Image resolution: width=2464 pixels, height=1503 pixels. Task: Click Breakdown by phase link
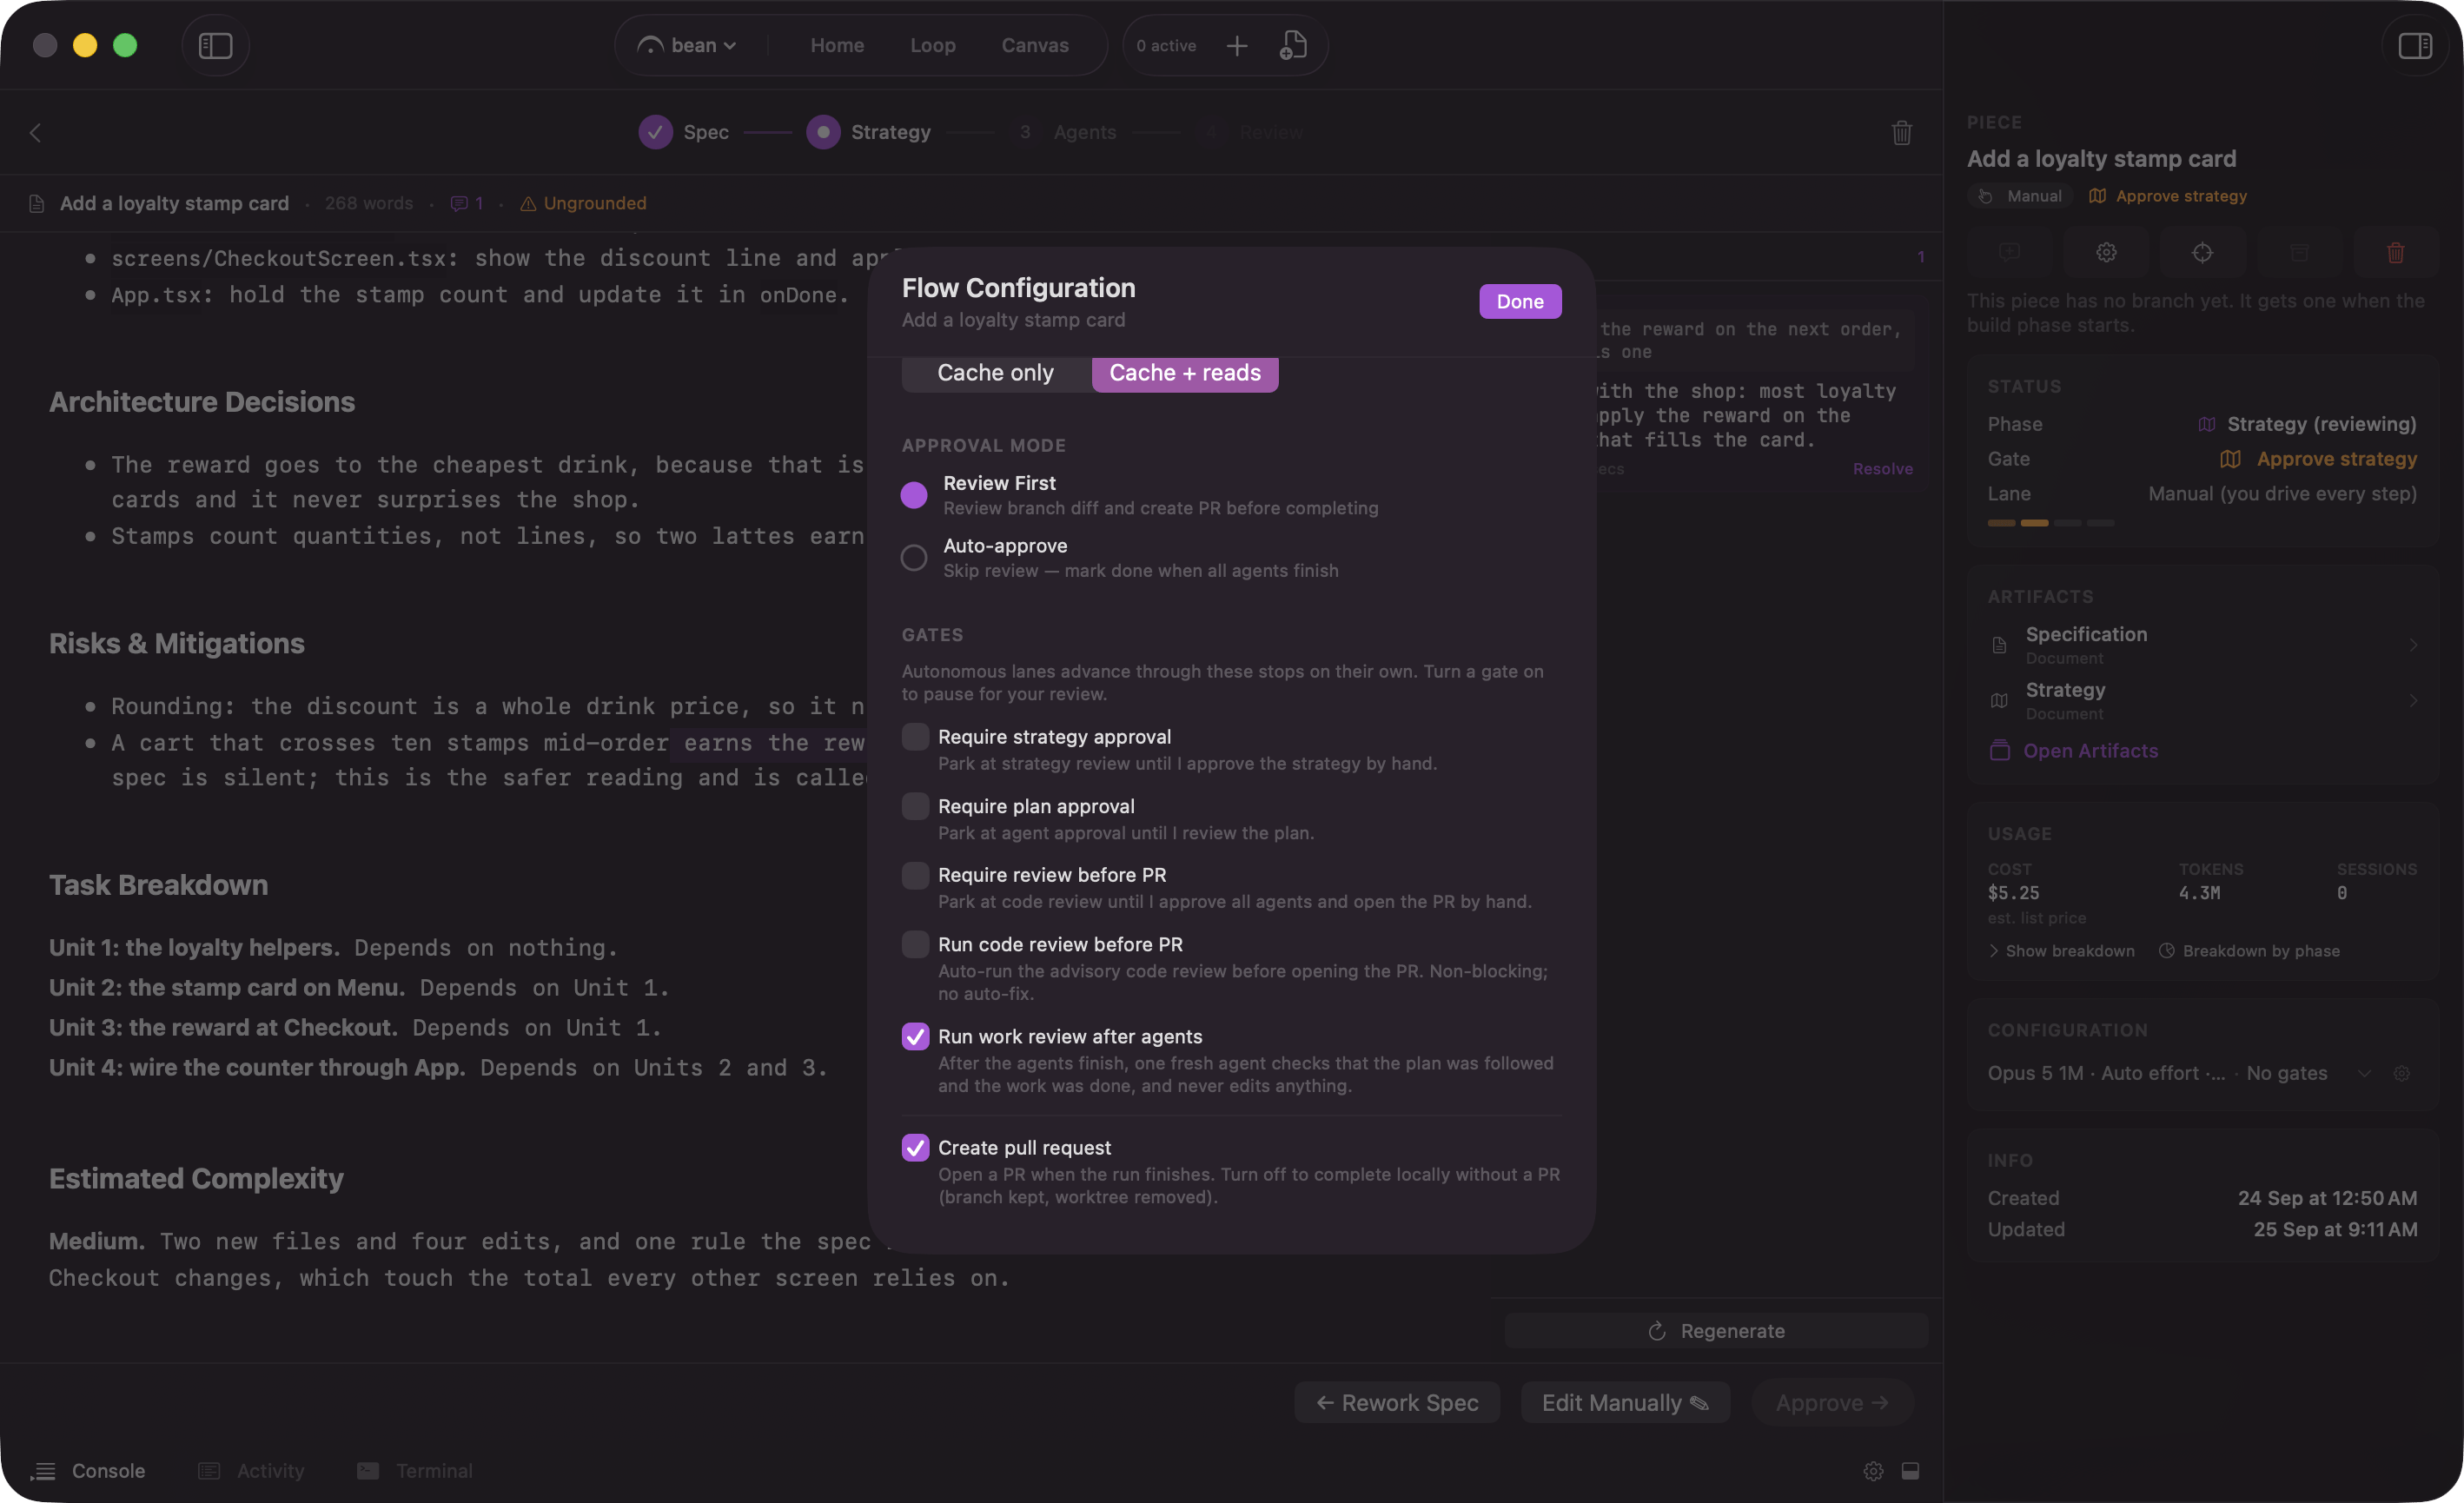tap(2248, 952)
